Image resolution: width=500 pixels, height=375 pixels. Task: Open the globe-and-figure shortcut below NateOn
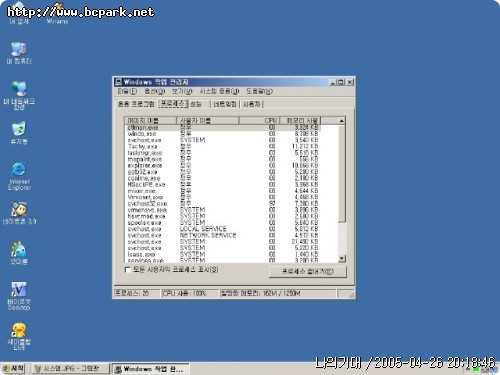pyautogui.click(x=19, y=253)
